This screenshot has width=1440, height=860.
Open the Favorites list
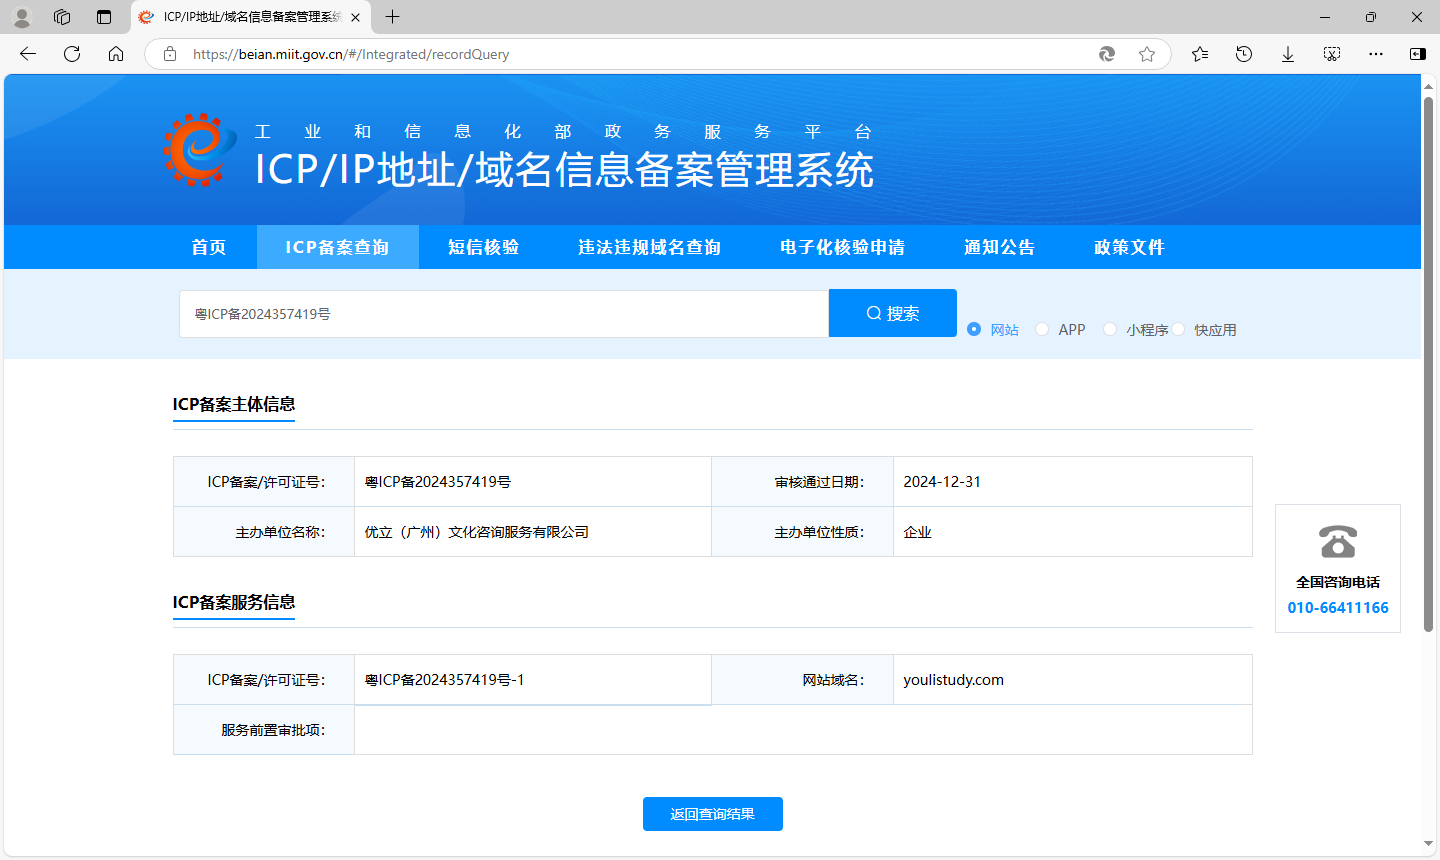click(x=1200, y=54)
